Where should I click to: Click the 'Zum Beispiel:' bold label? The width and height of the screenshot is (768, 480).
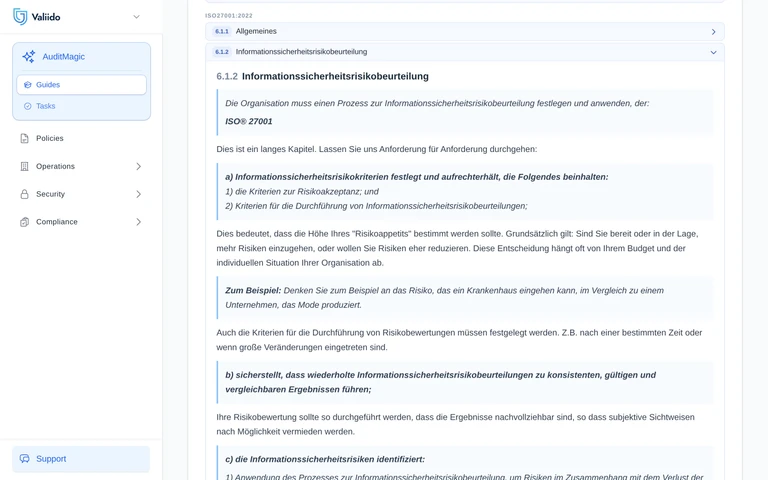coord(253,290)
